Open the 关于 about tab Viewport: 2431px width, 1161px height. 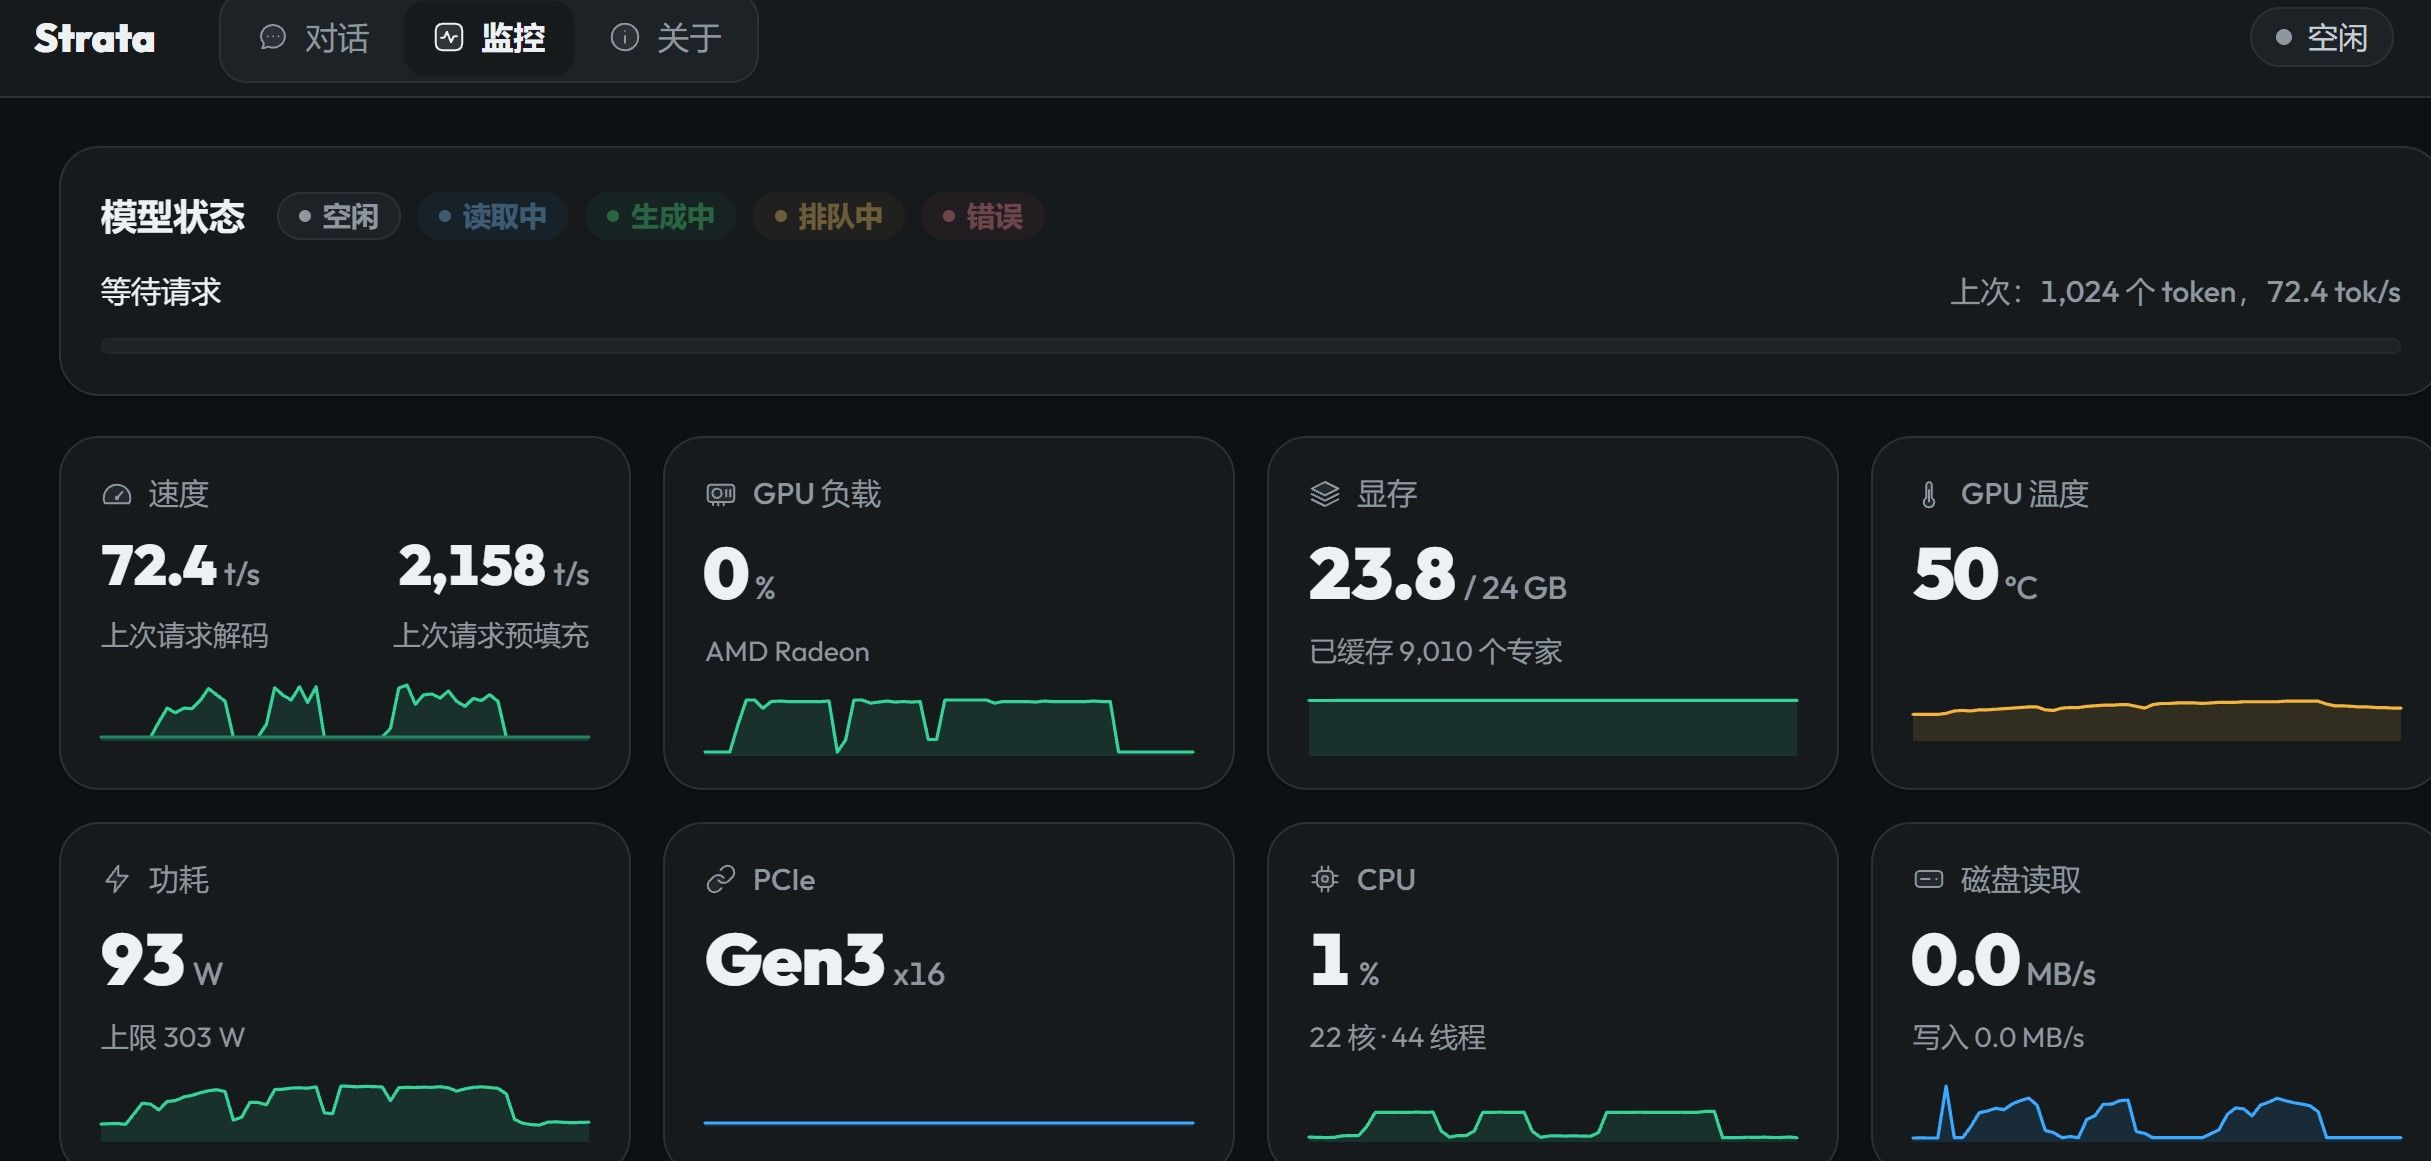point(665,38)
